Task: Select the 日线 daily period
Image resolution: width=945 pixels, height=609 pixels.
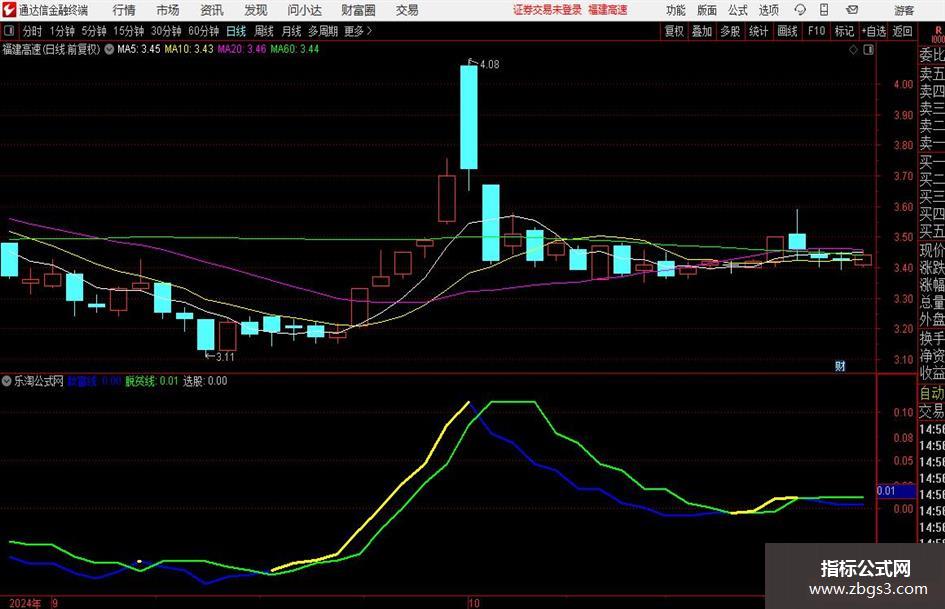Action: point(236,31)
